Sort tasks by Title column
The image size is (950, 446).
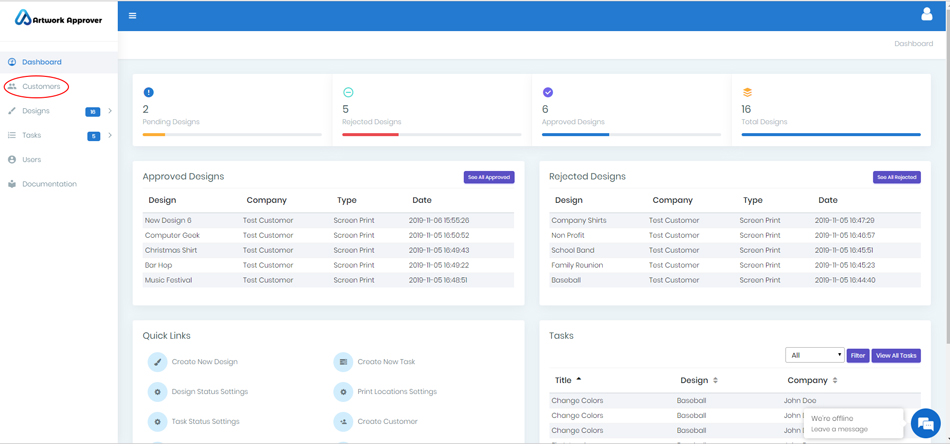568,380
